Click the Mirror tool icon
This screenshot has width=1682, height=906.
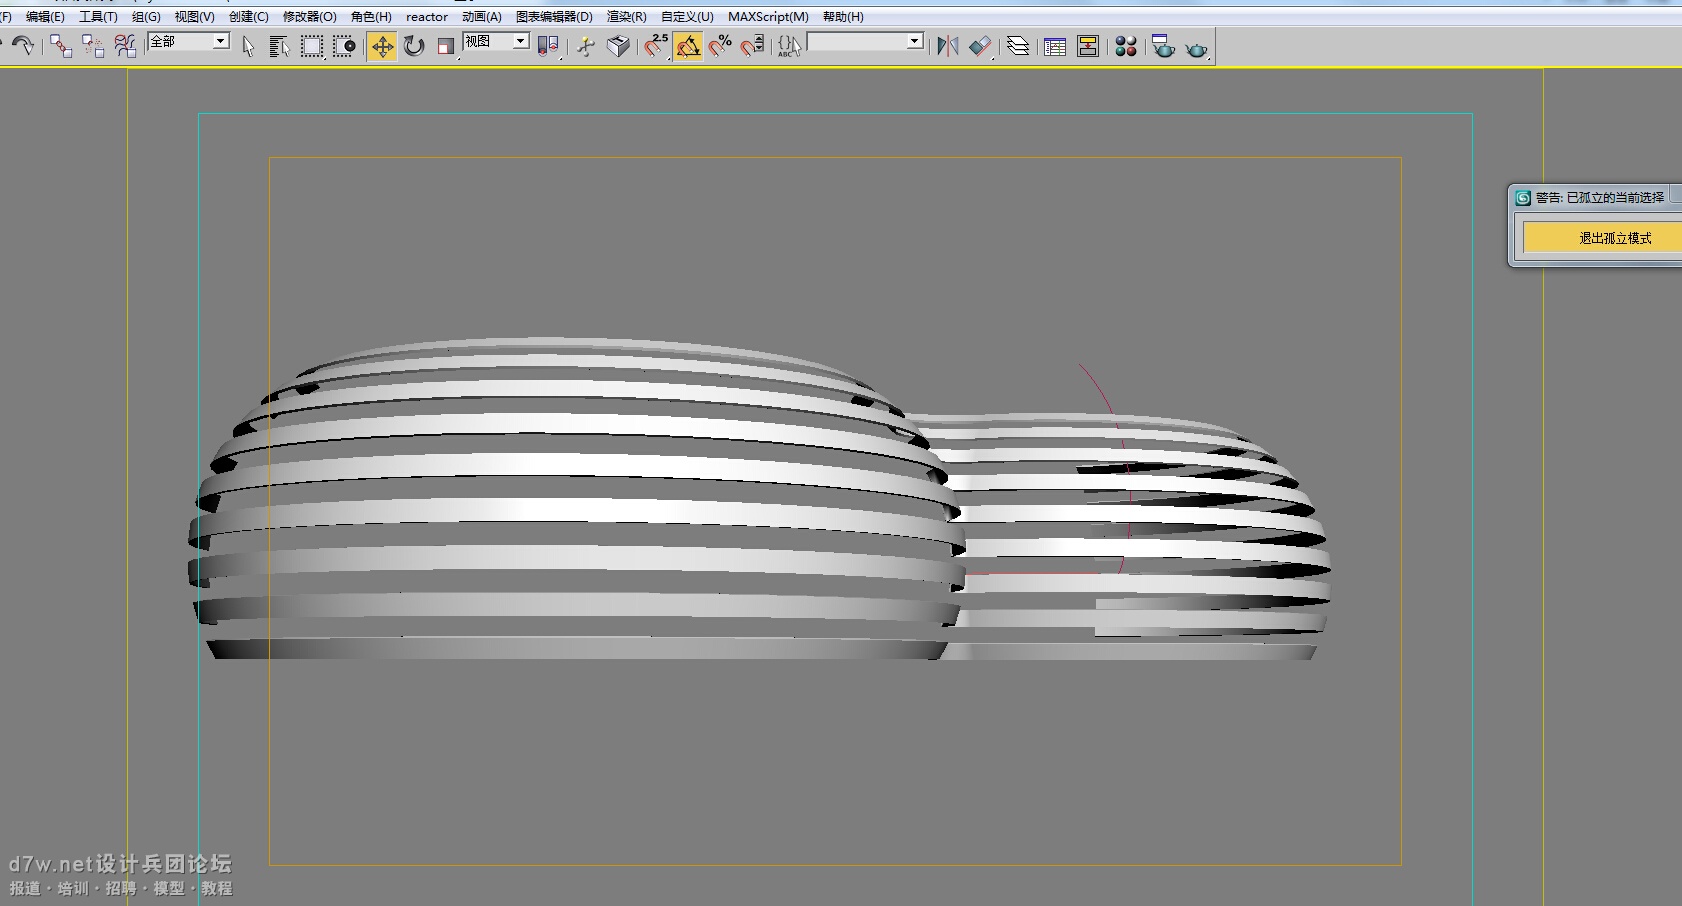coord(947,46)
